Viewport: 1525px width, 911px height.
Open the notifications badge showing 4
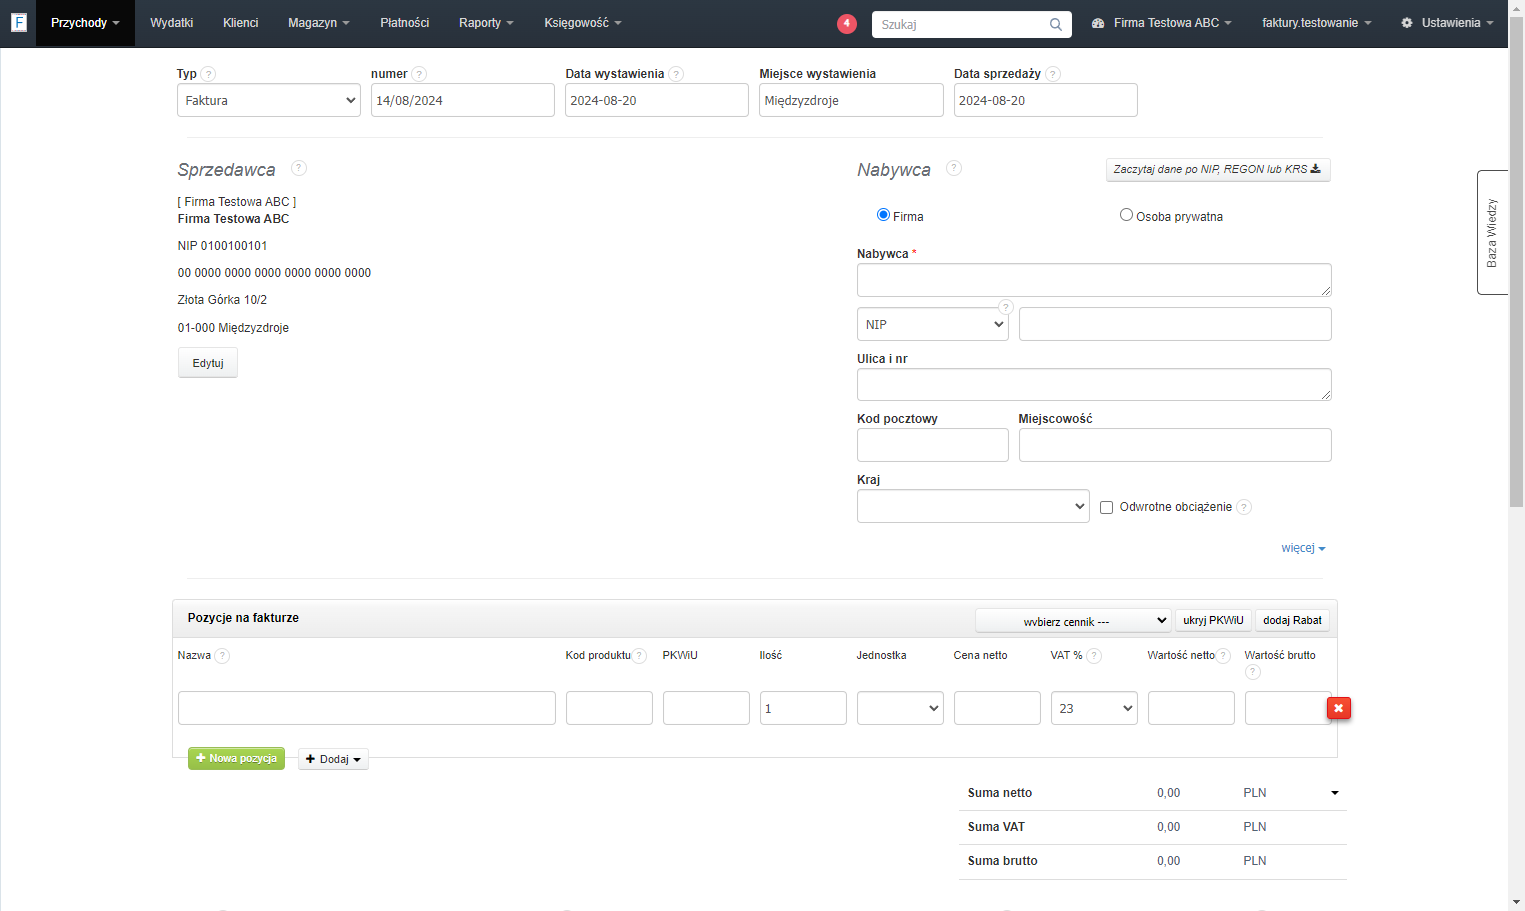point(847,23)
